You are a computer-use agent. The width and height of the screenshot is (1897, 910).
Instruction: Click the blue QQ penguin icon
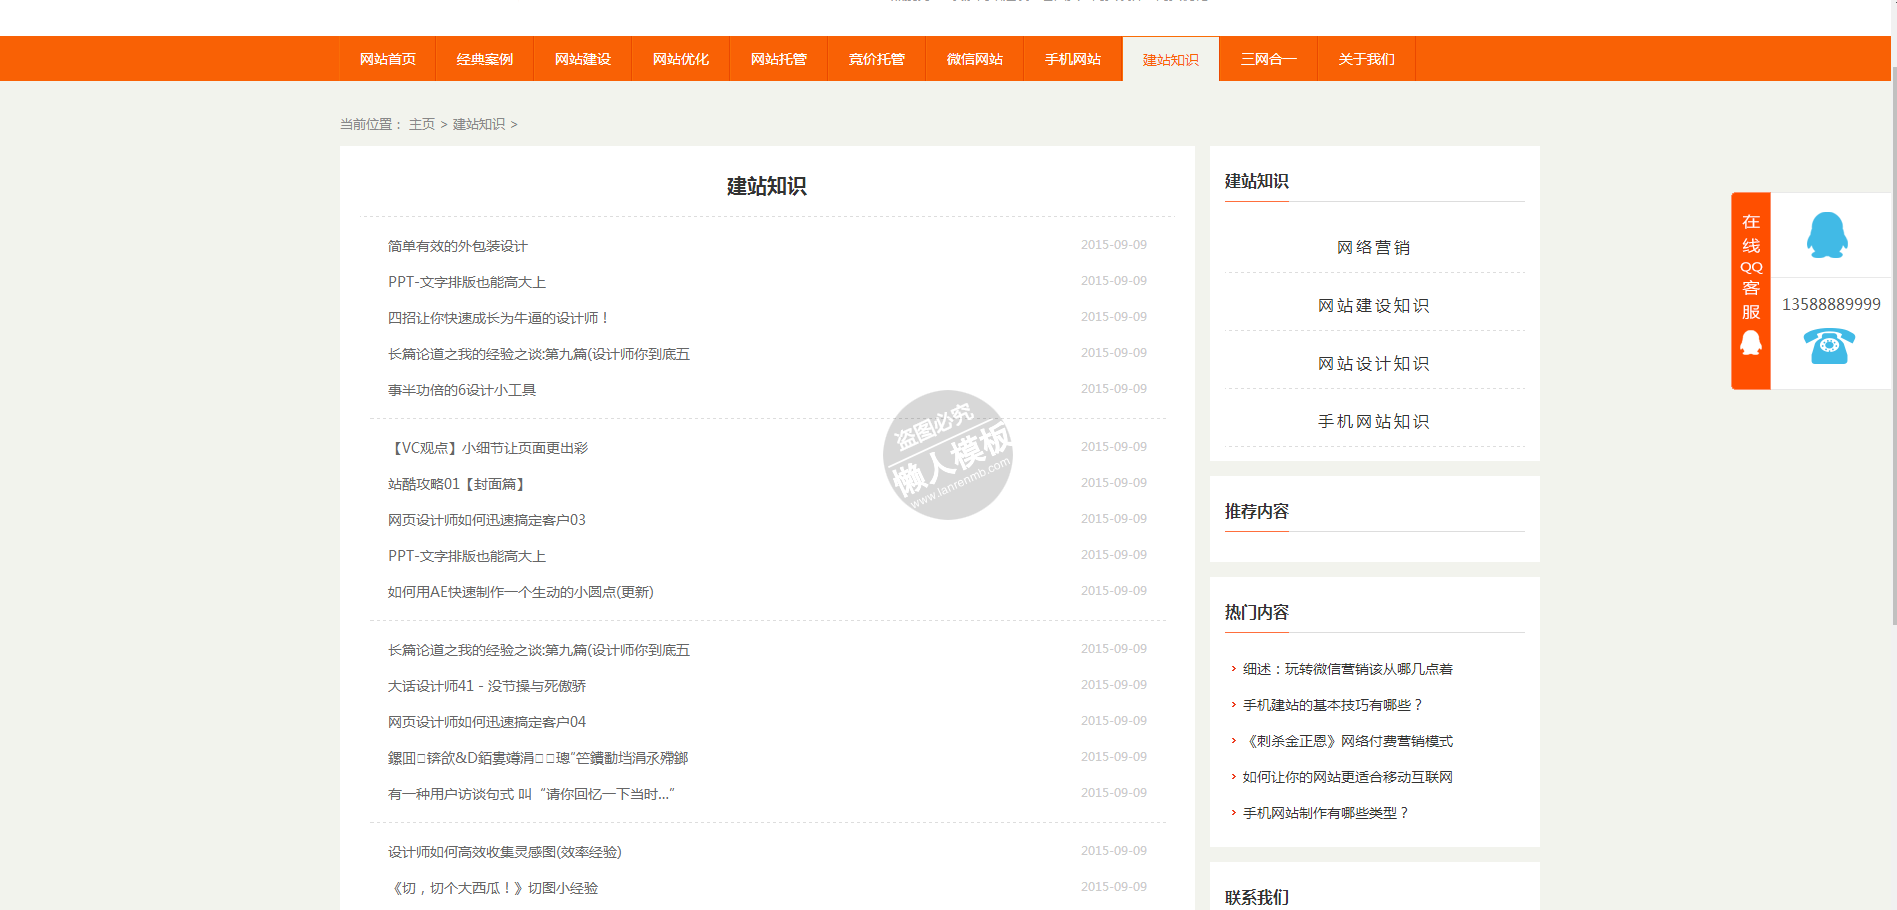point(1827,235)
